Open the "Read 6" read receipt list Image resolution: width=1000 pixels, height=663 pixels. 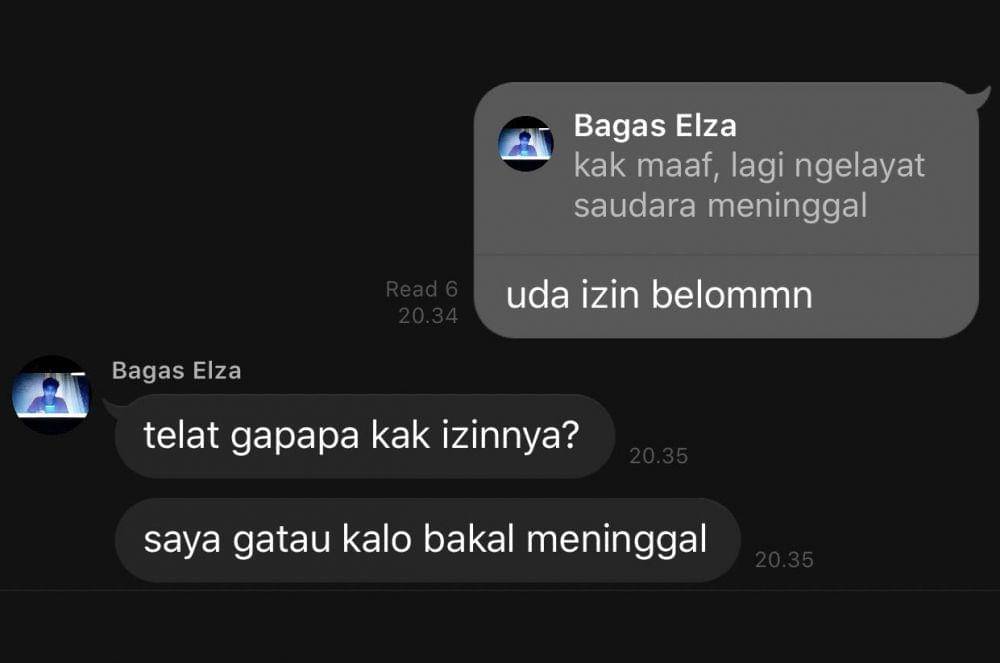point(422,289)
